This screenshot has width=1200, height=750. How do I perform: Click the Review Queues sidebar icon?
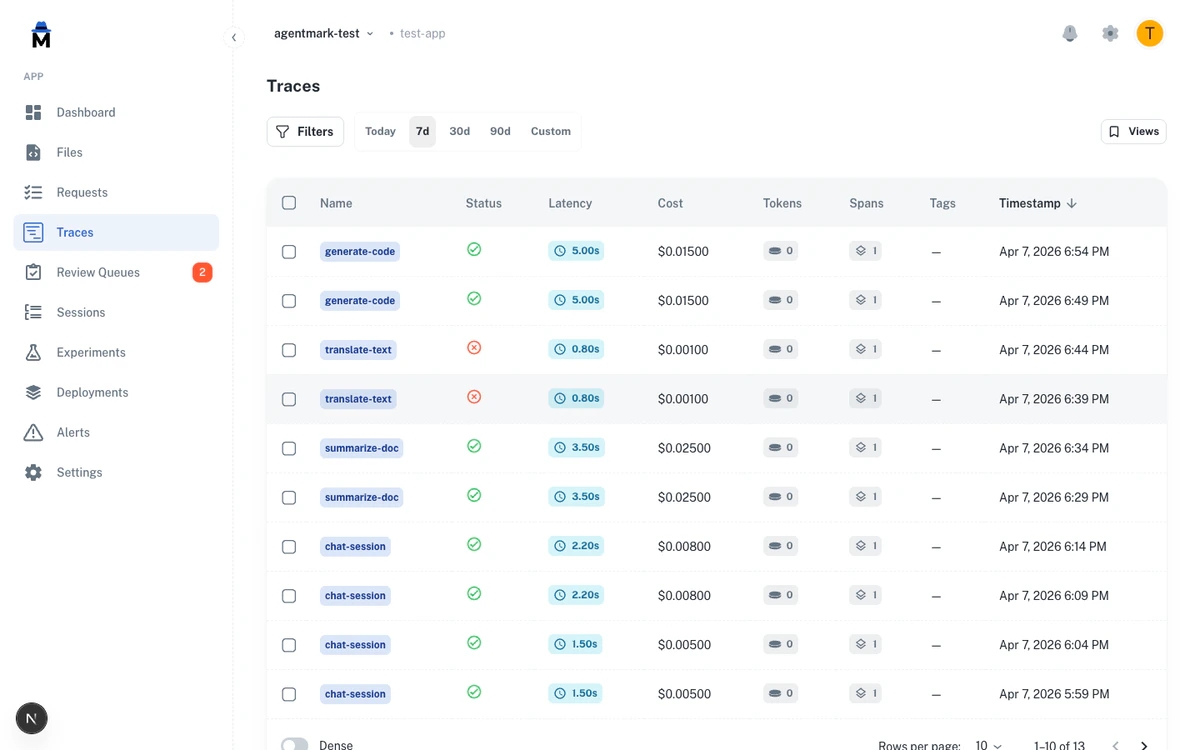[33, 272]
